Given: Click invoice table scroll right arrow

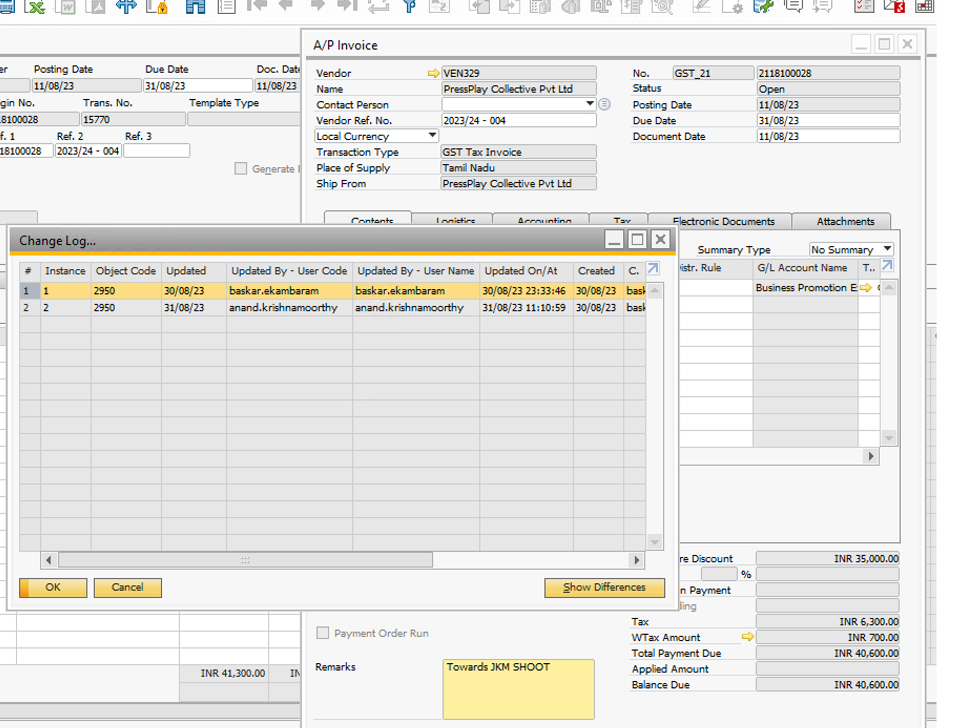Looking at the screenshot, I should click(871, 456).
